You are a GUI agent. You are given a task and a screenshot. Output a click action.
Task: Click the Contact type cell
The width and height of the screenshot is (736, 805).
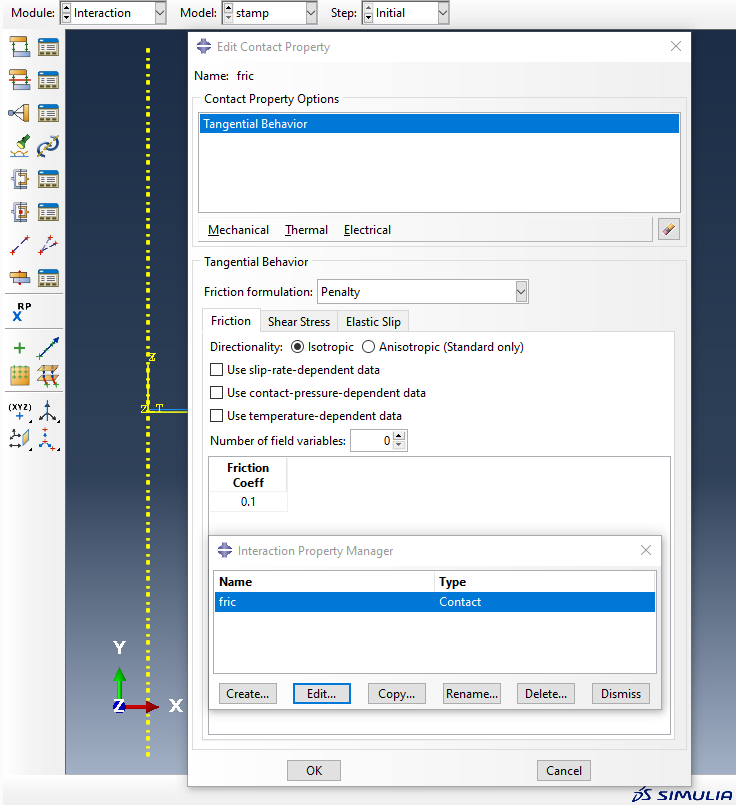[x=545, y=602]
